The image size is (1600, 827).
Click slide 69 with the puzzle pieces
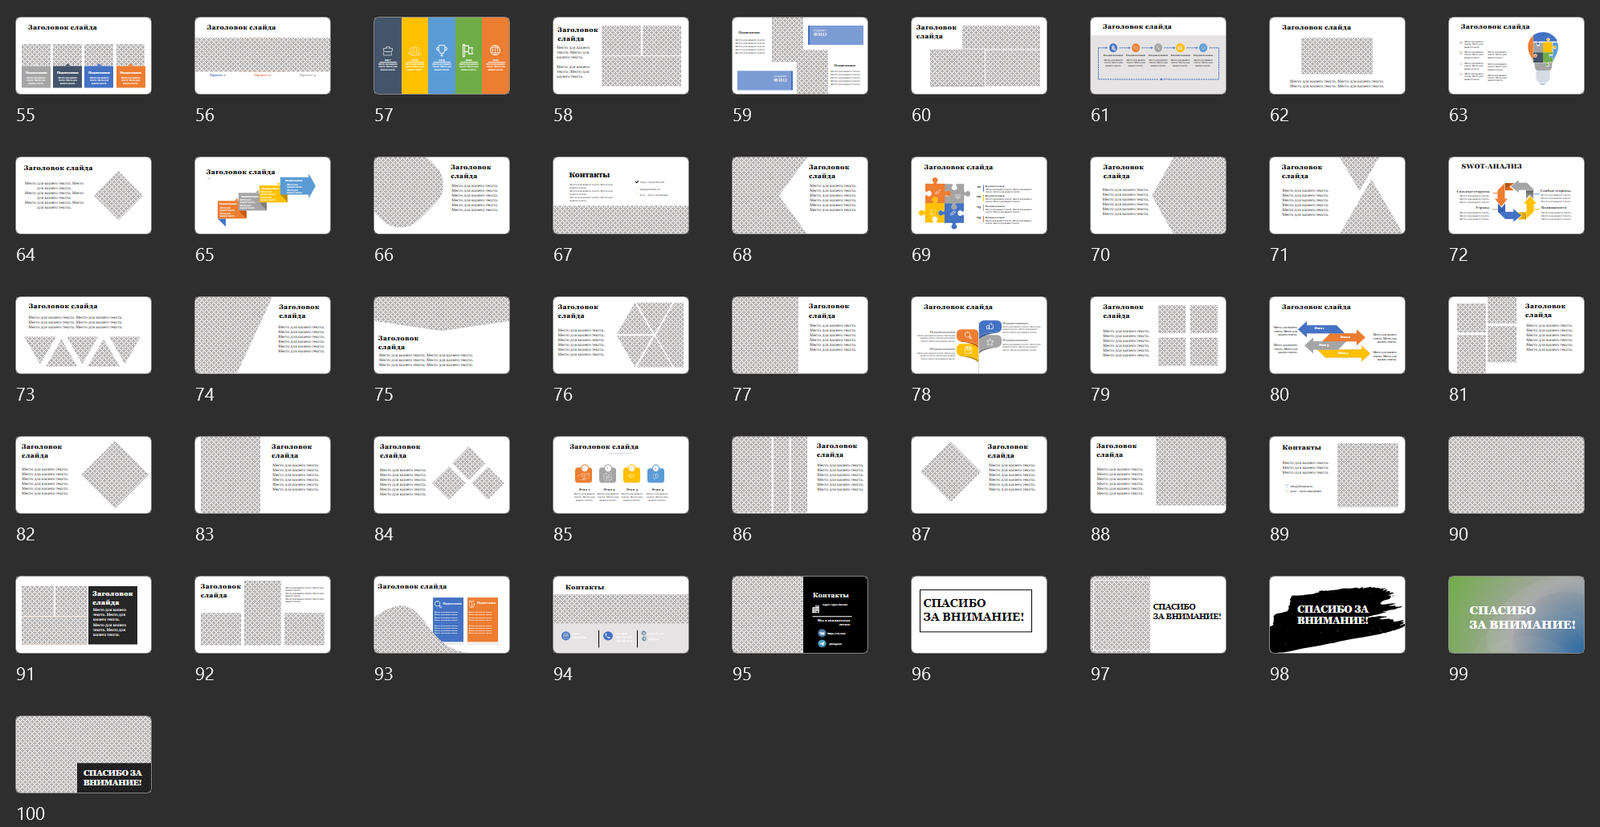[978, 196]
